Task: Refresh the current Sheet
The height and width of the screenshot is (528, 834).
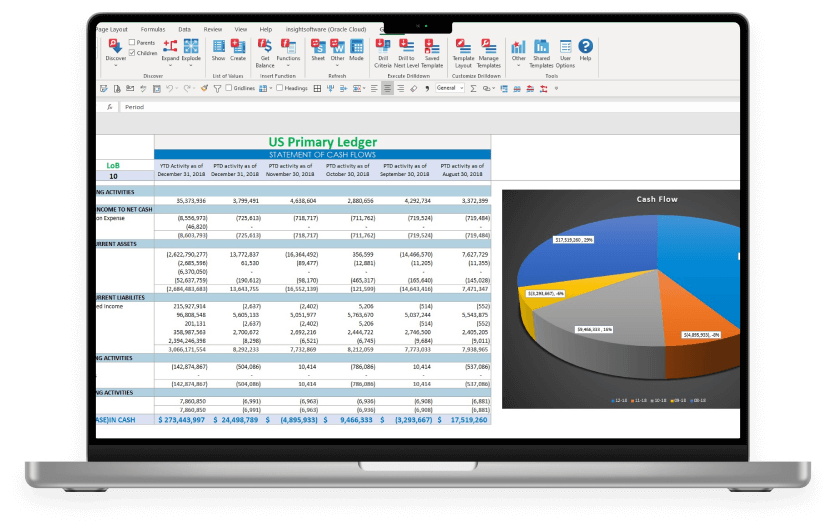Action: [317, 46]
